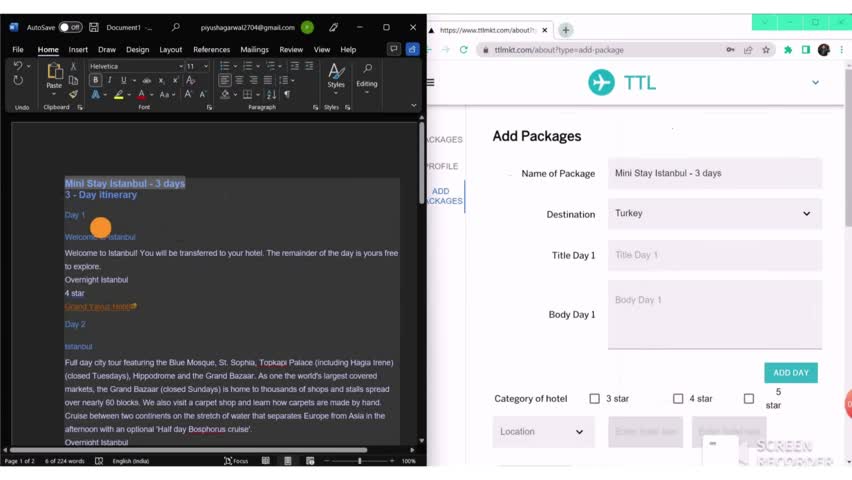Switch to the Layout tab

(x=171, y=49)
